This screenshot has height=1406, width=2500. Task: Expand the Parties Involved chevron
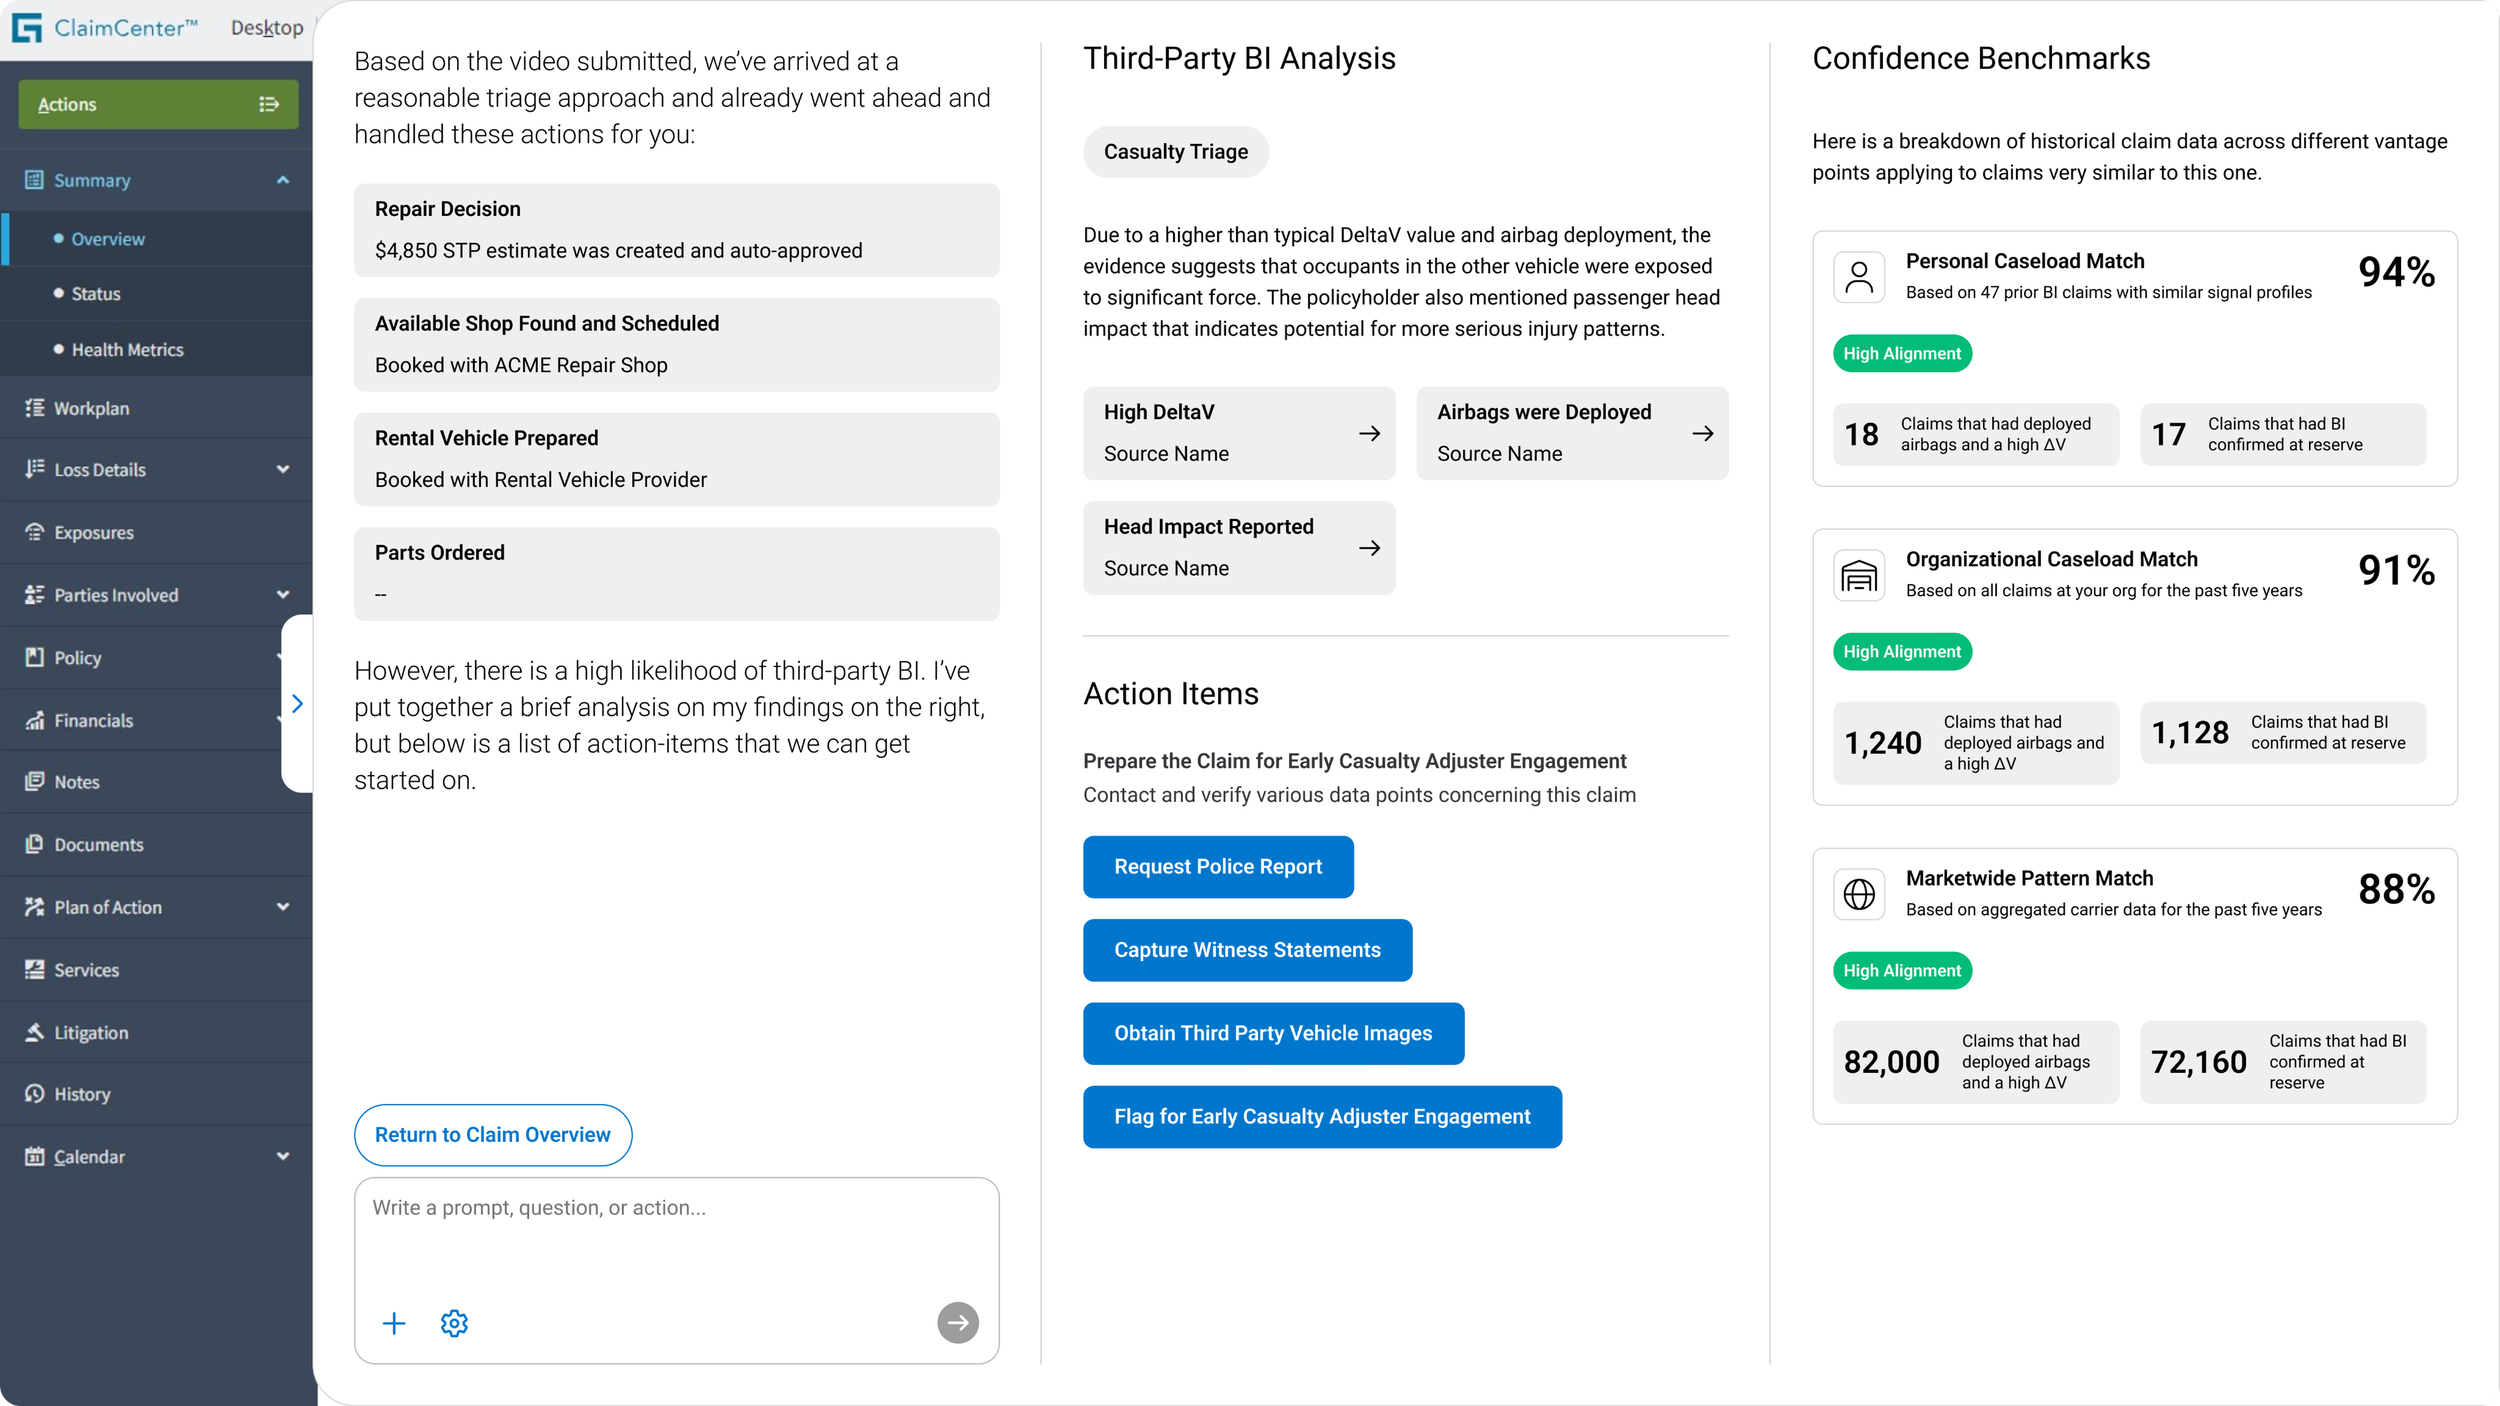point(283,595)
